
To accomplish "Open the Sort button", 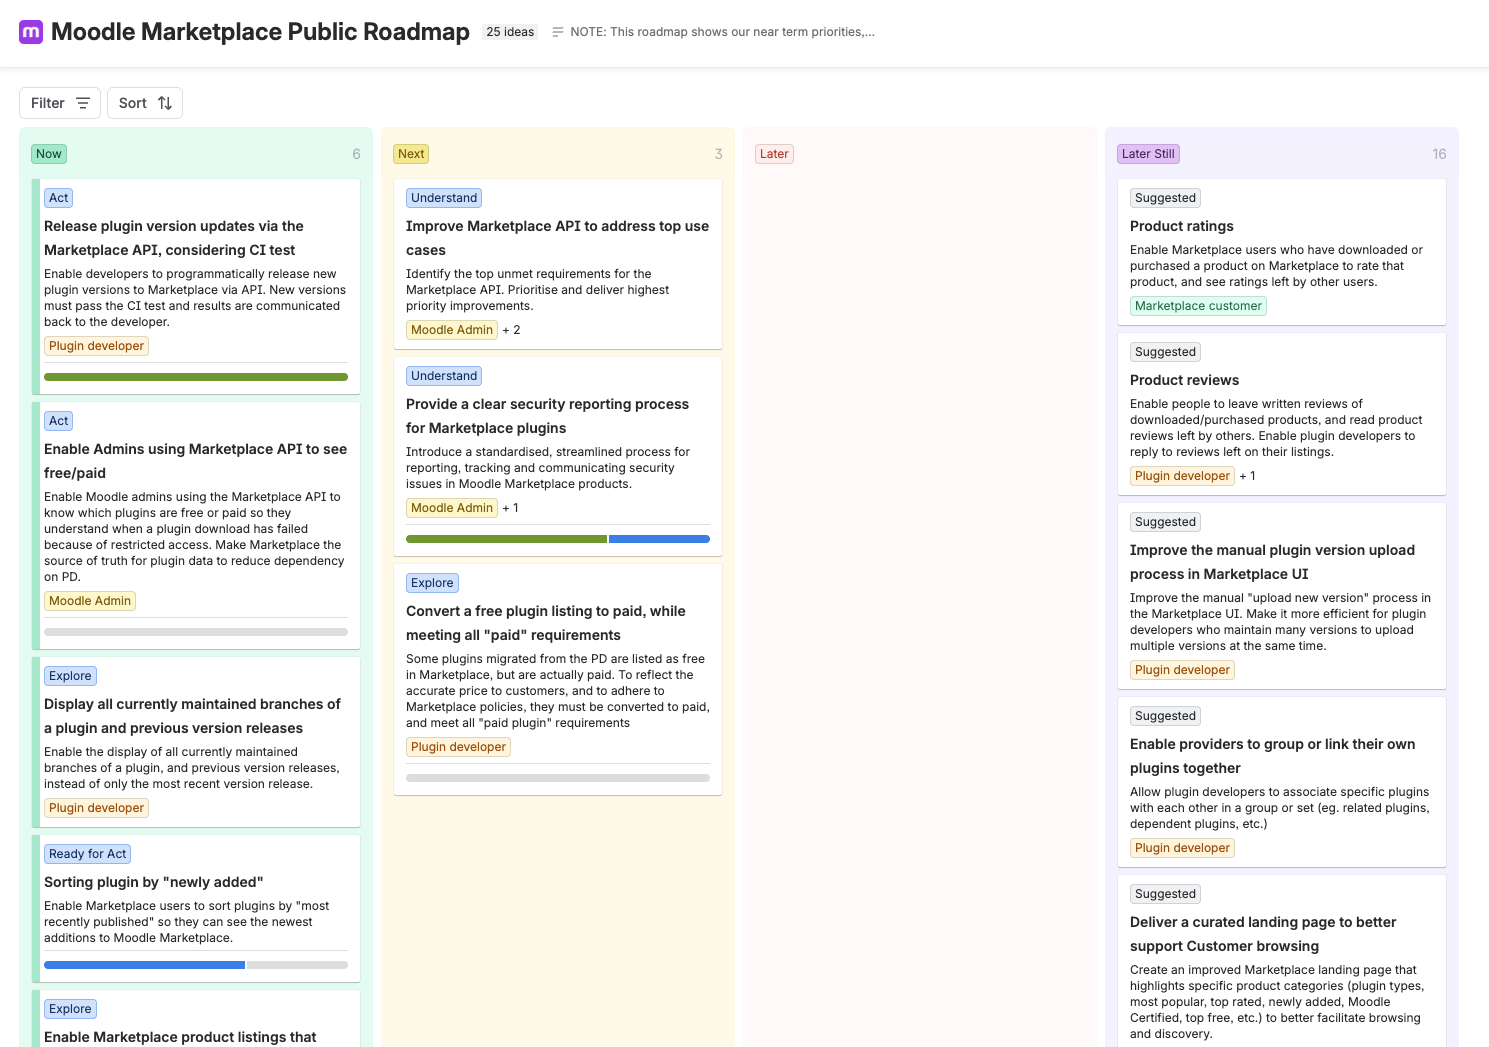I will (x=145, y=103).
